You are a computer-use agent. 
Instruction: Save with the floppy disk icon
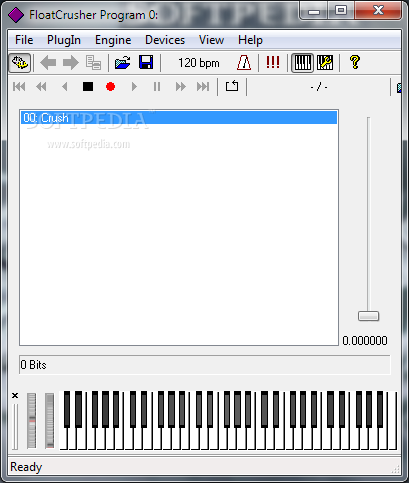tap(146, 63)
